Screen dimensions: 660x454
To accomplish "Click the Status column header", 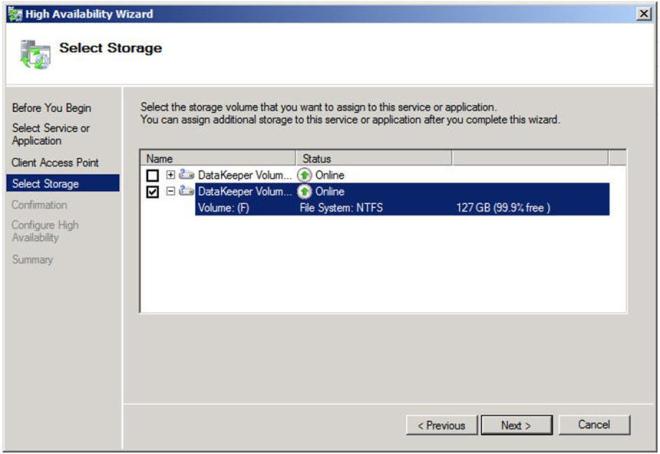I will click(373, 158).
